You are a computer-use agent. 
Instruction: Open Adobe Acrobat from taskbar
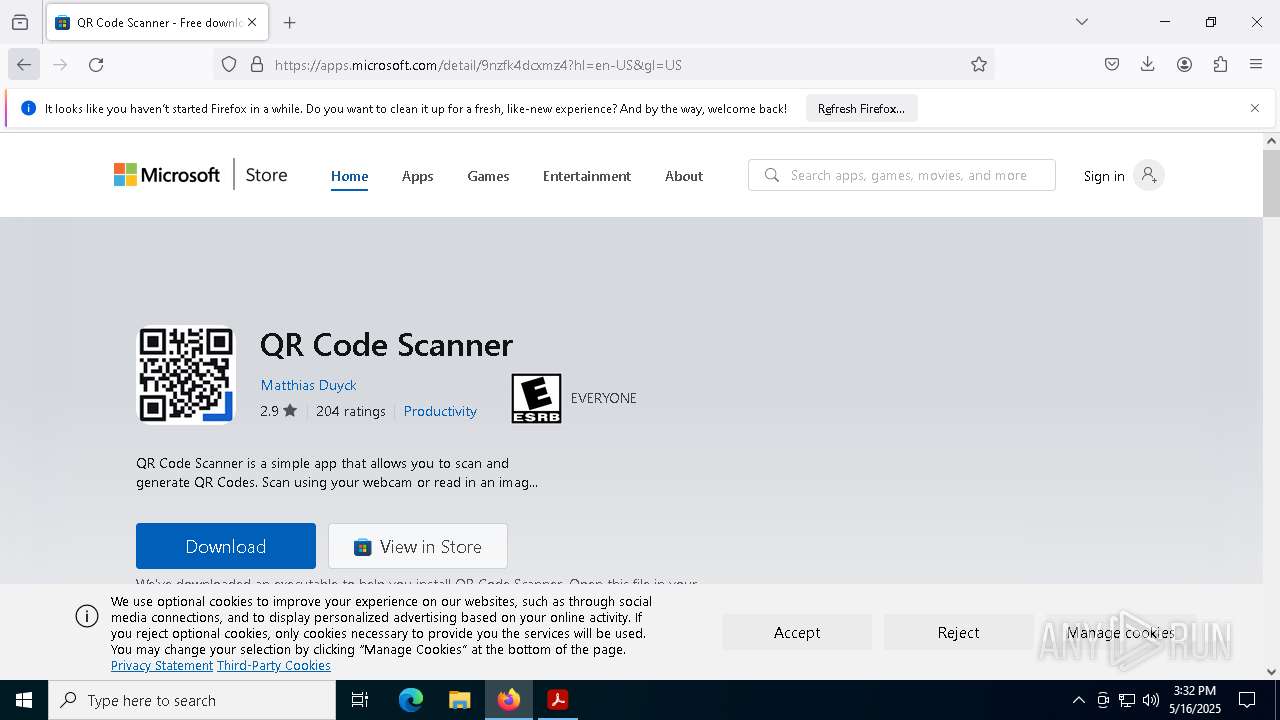[x=558, y=700]
